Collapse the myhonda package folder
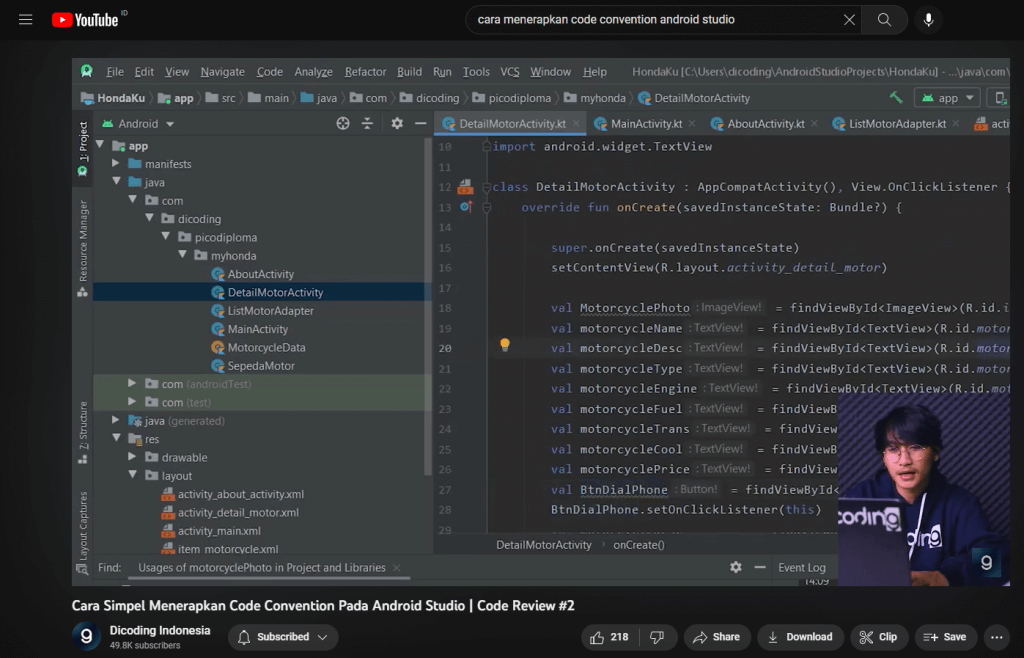The image size is (1024, 658). (x=183, y=256)
